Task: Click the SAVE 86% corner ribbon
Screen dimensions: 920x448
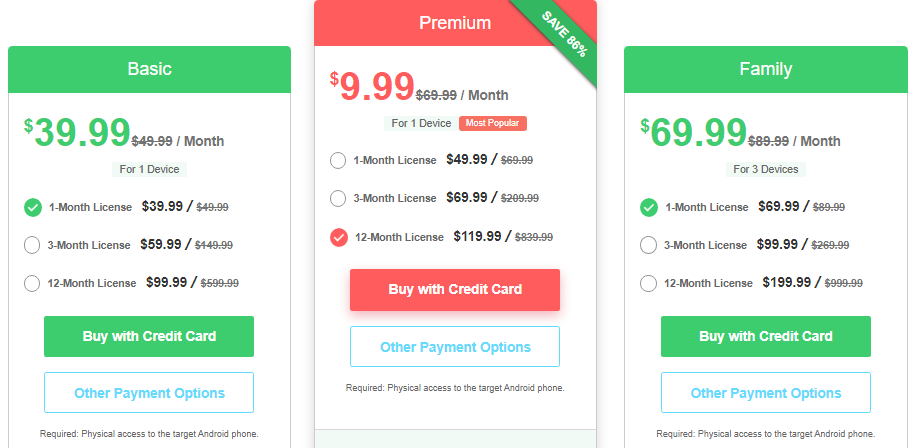Action: coord(564,34)
